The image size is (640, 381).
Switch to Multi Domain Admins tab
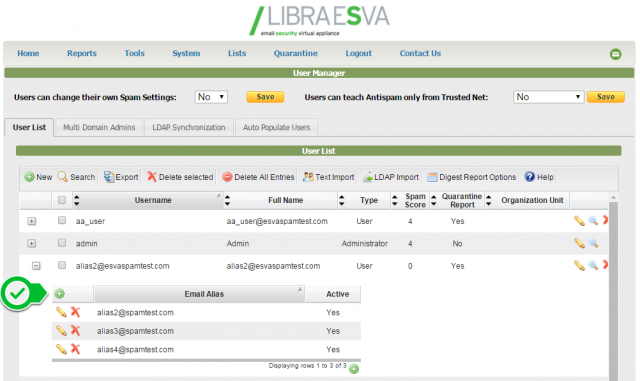[99, 127]
